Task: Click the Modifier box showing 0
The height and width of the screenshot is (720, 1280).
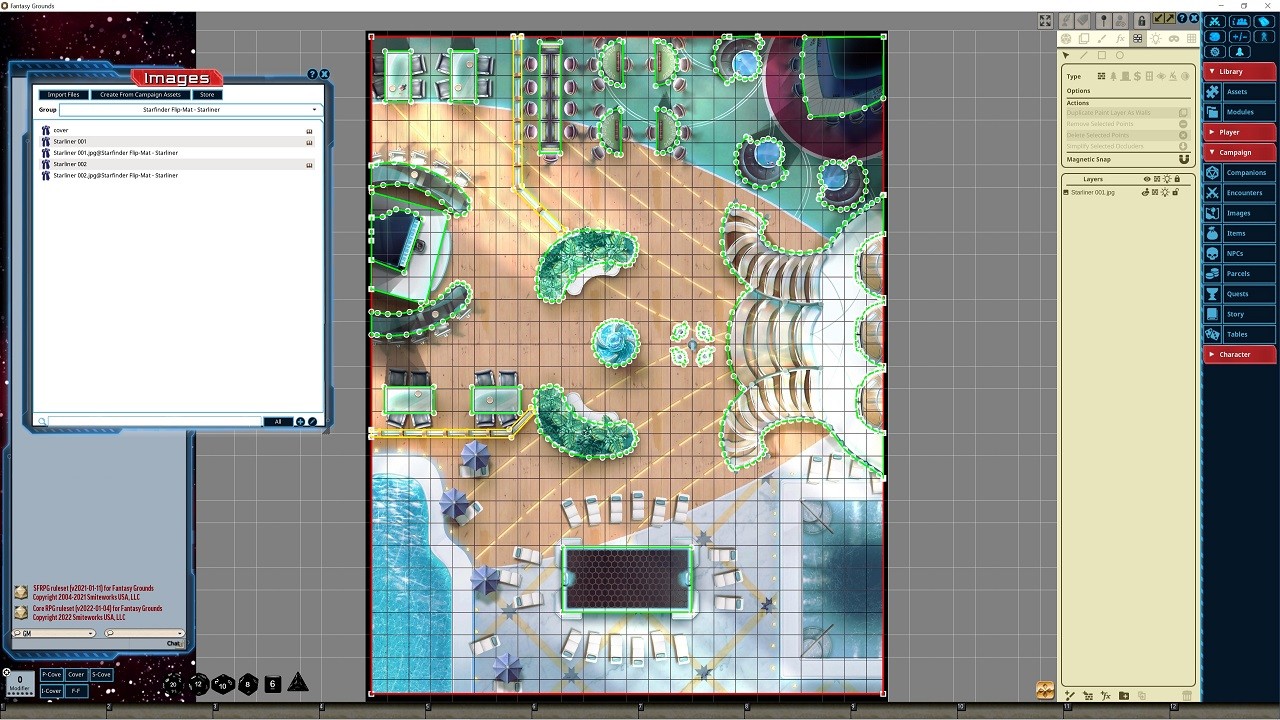Action: (x=19, y=683)
